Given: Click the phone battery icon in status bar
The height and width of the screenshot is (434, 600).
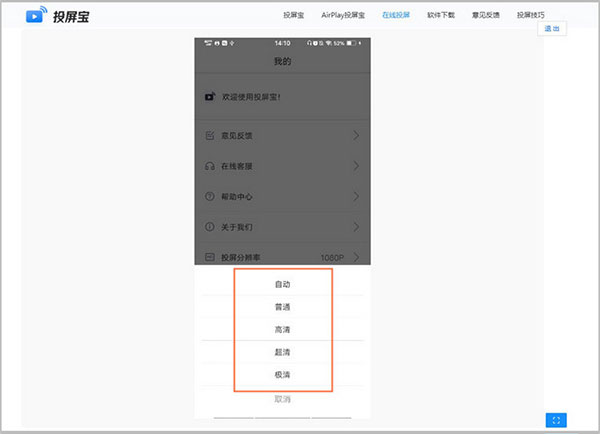Looking at the screenshot, I should pos(351,43).
